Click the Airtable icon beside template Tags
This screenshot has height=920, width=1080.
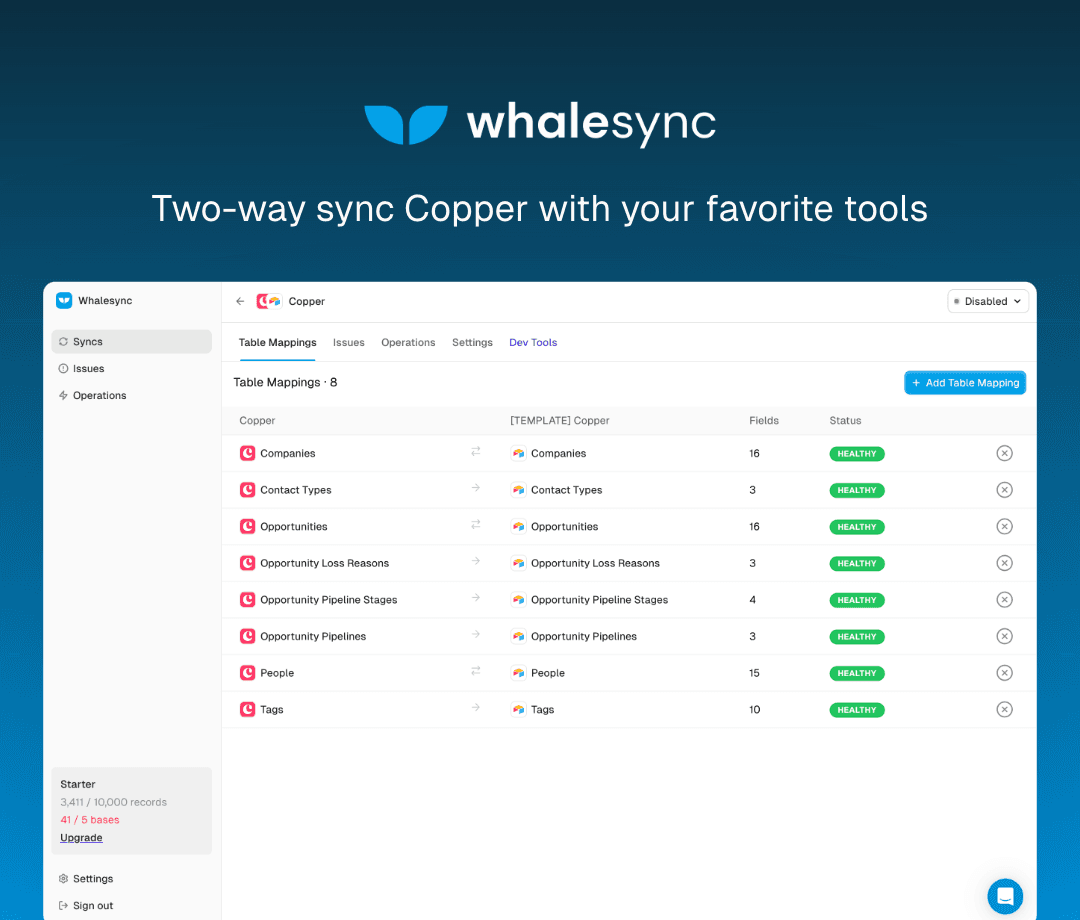(x=519, y=709)
